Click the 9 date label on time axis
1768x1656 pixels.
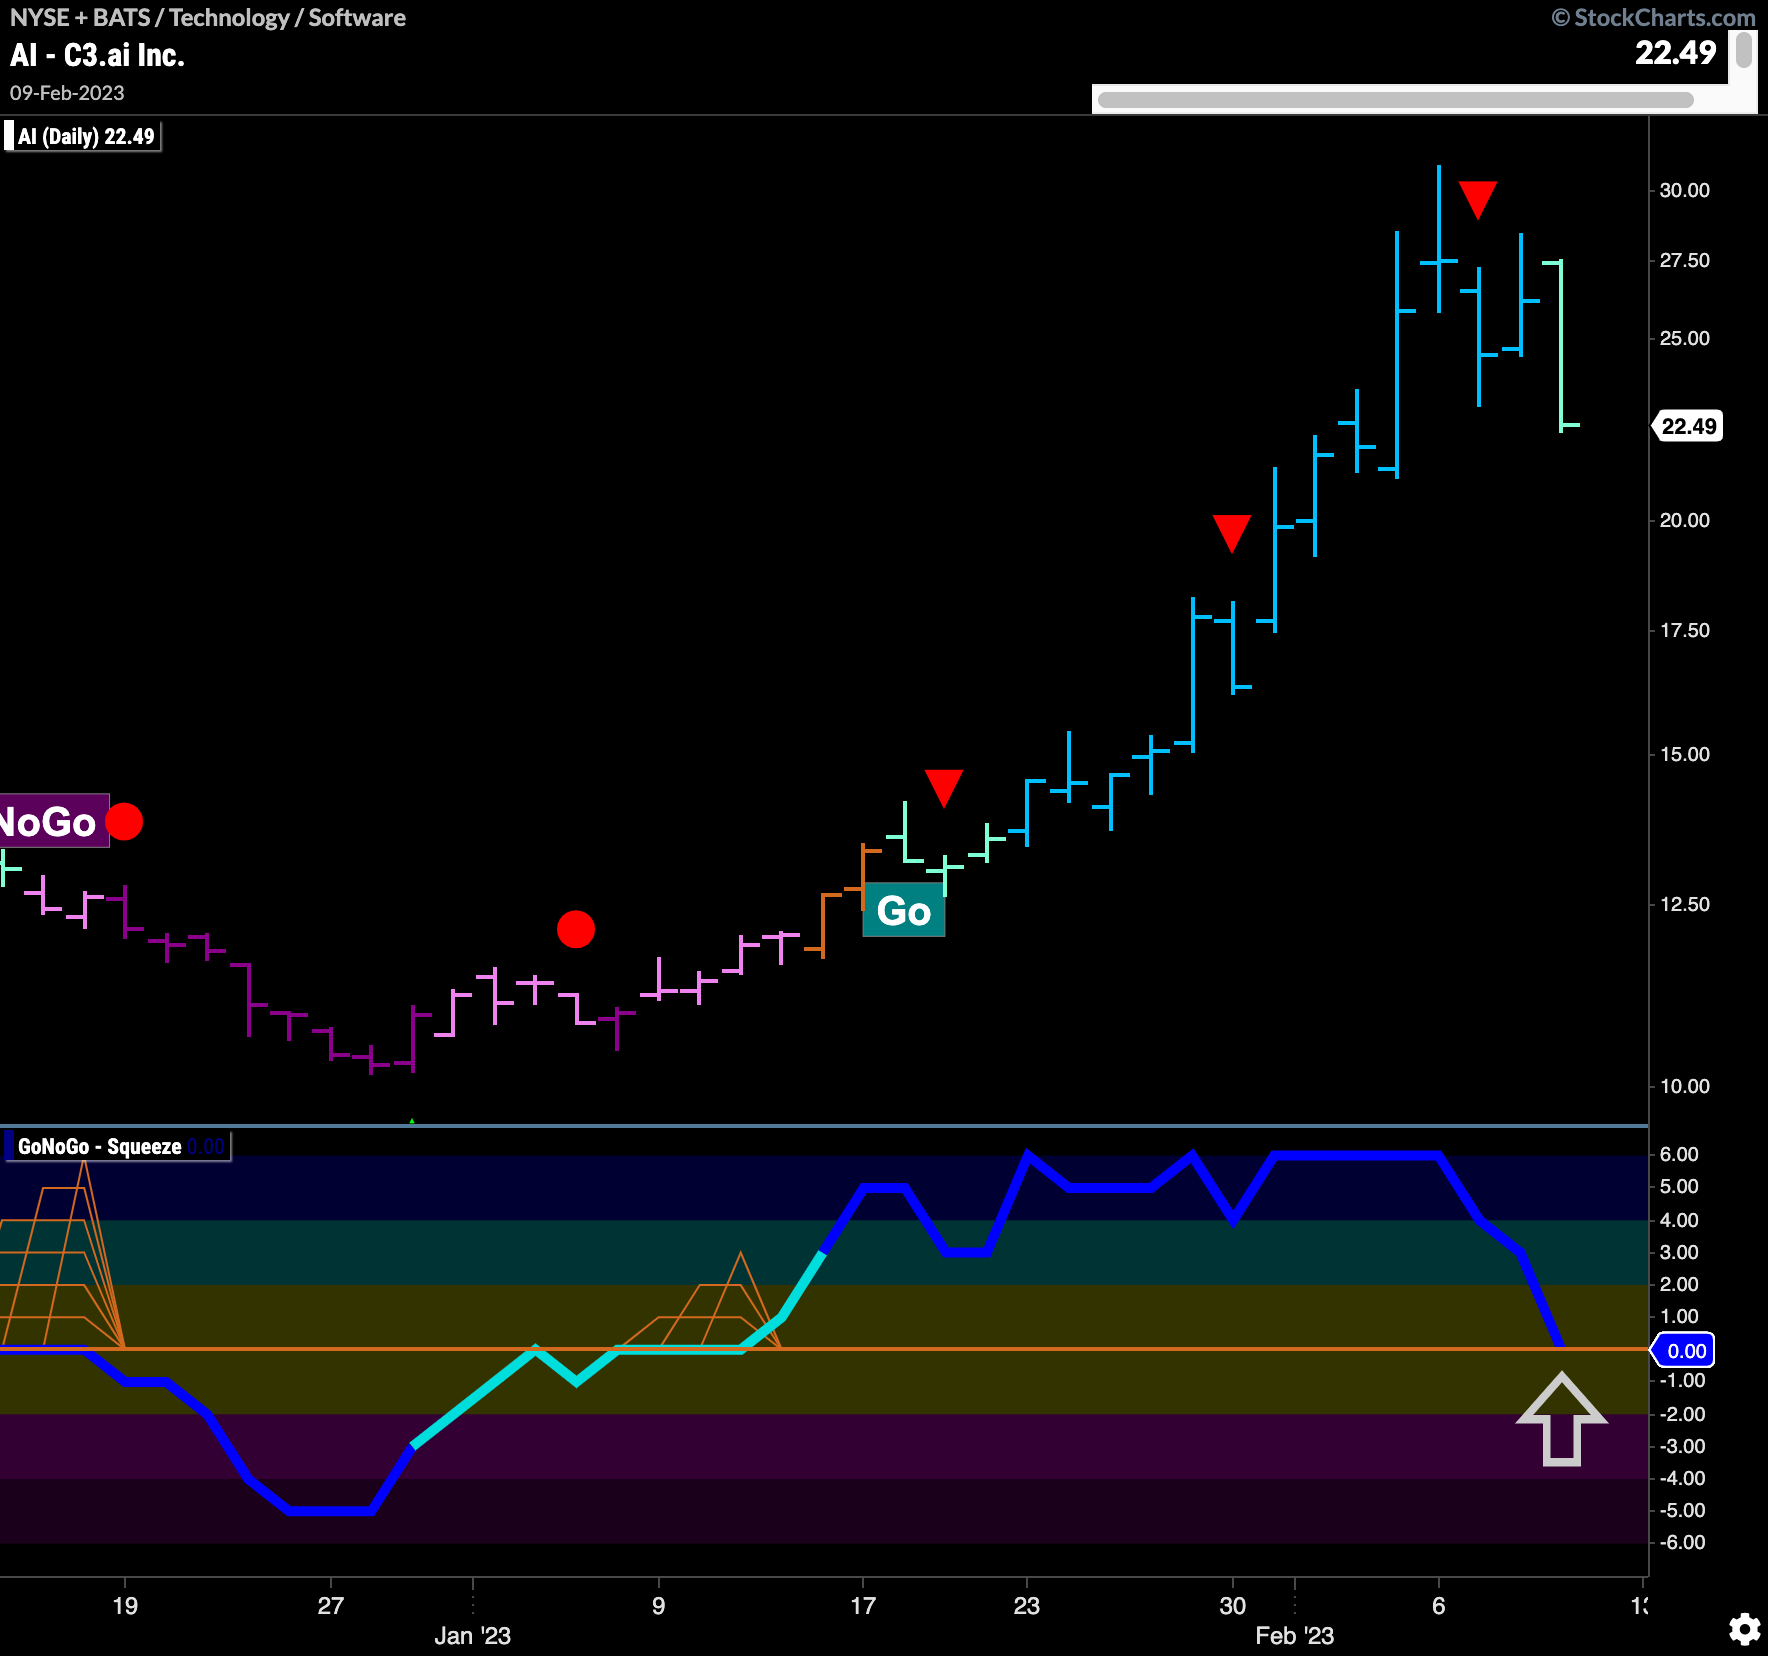(658, 1606)
